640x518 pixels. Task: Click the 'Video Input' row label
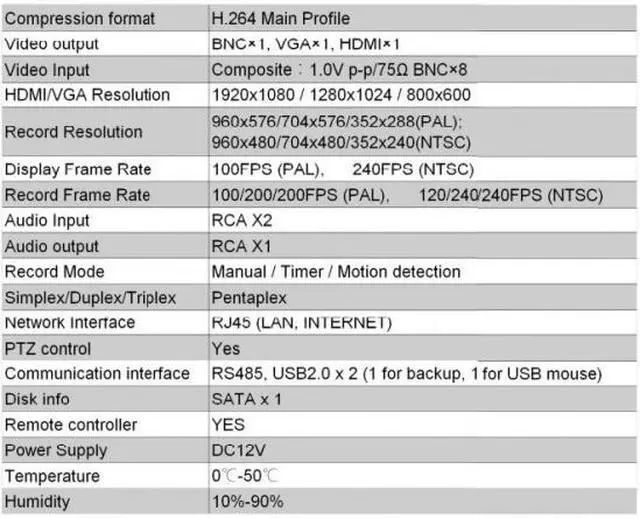47,70
